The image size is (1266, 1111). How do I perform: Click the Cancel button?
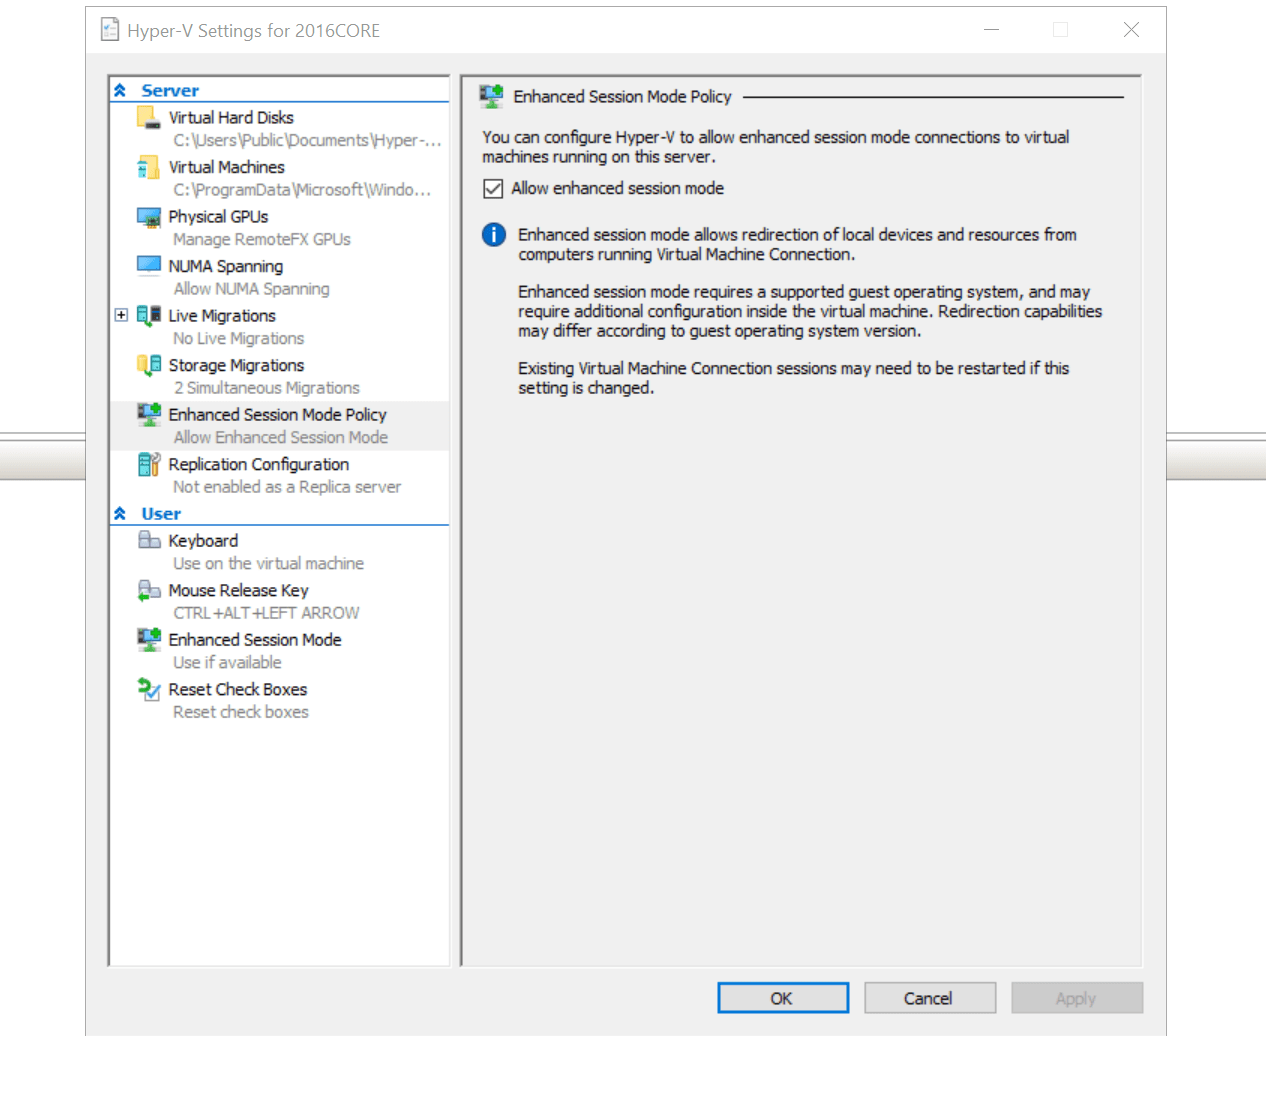coord(929,997)
